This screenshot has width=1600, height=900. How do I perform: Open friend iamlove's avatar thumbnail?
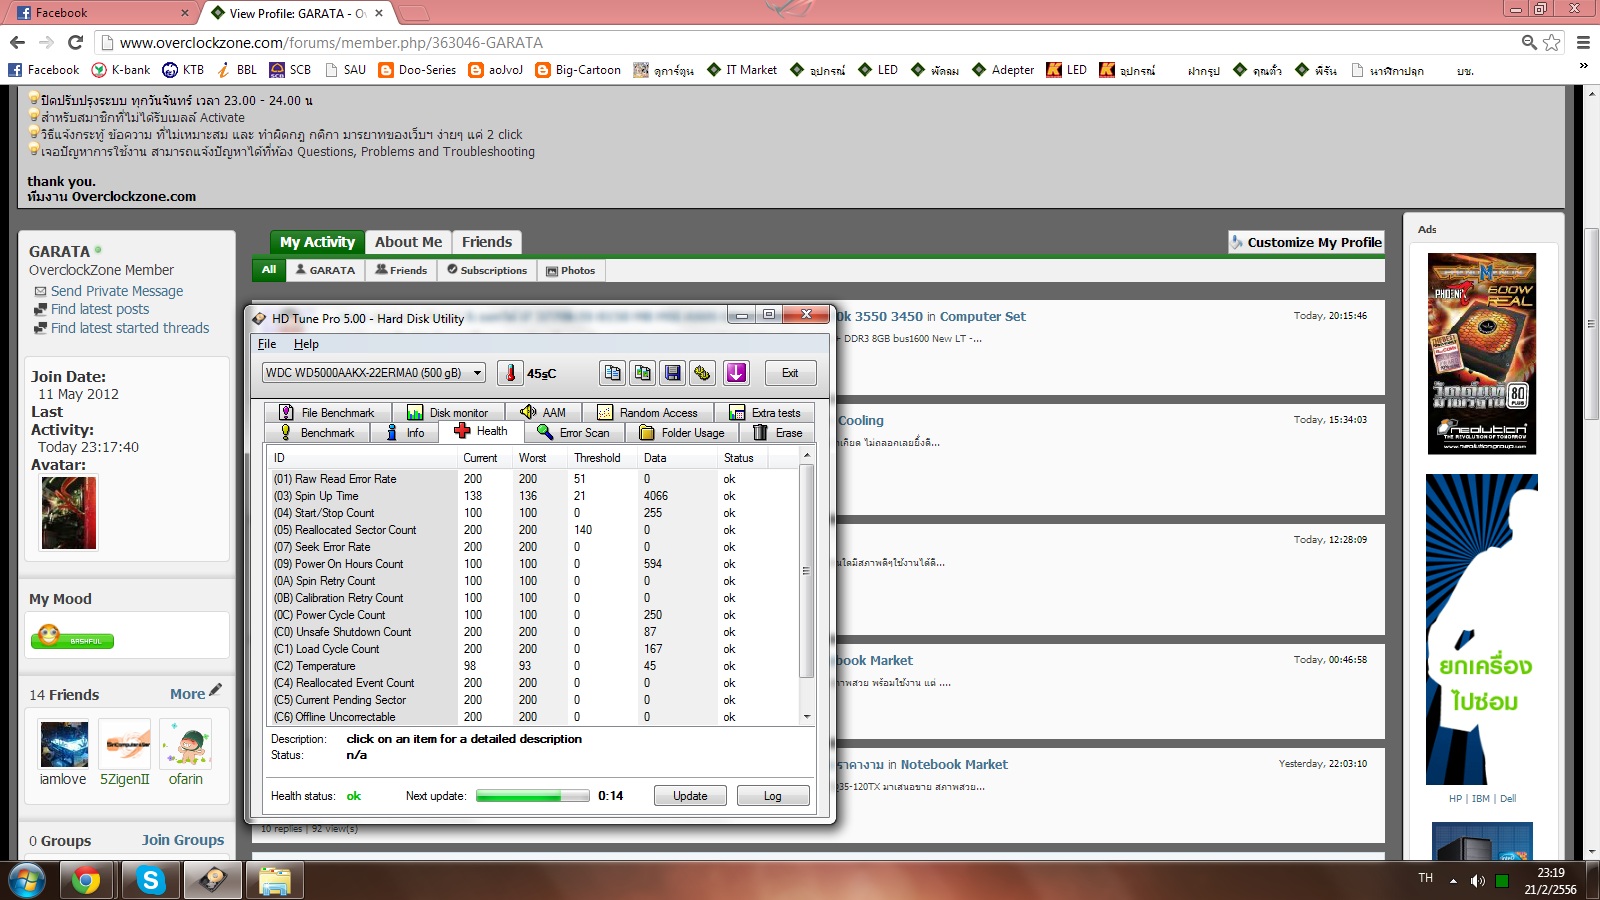64,745
